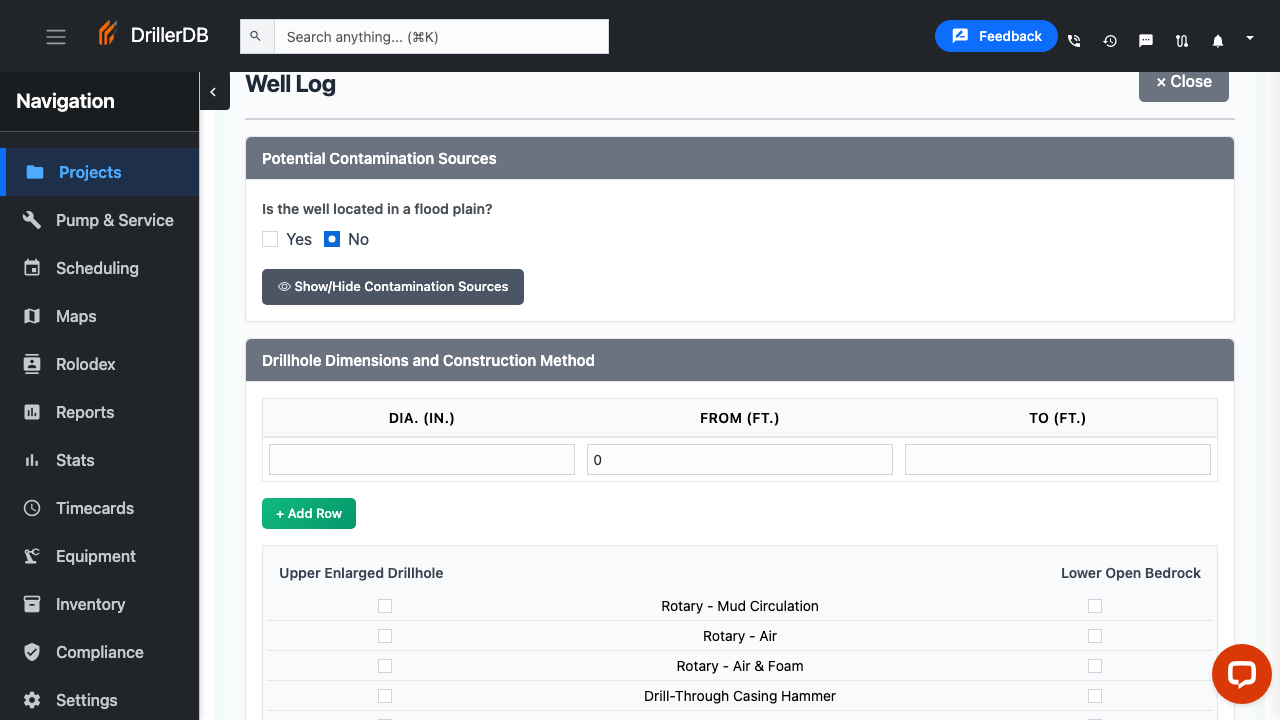Open the Maps section in sidebar
1280x720 pixels.
(x=75, y=316)
